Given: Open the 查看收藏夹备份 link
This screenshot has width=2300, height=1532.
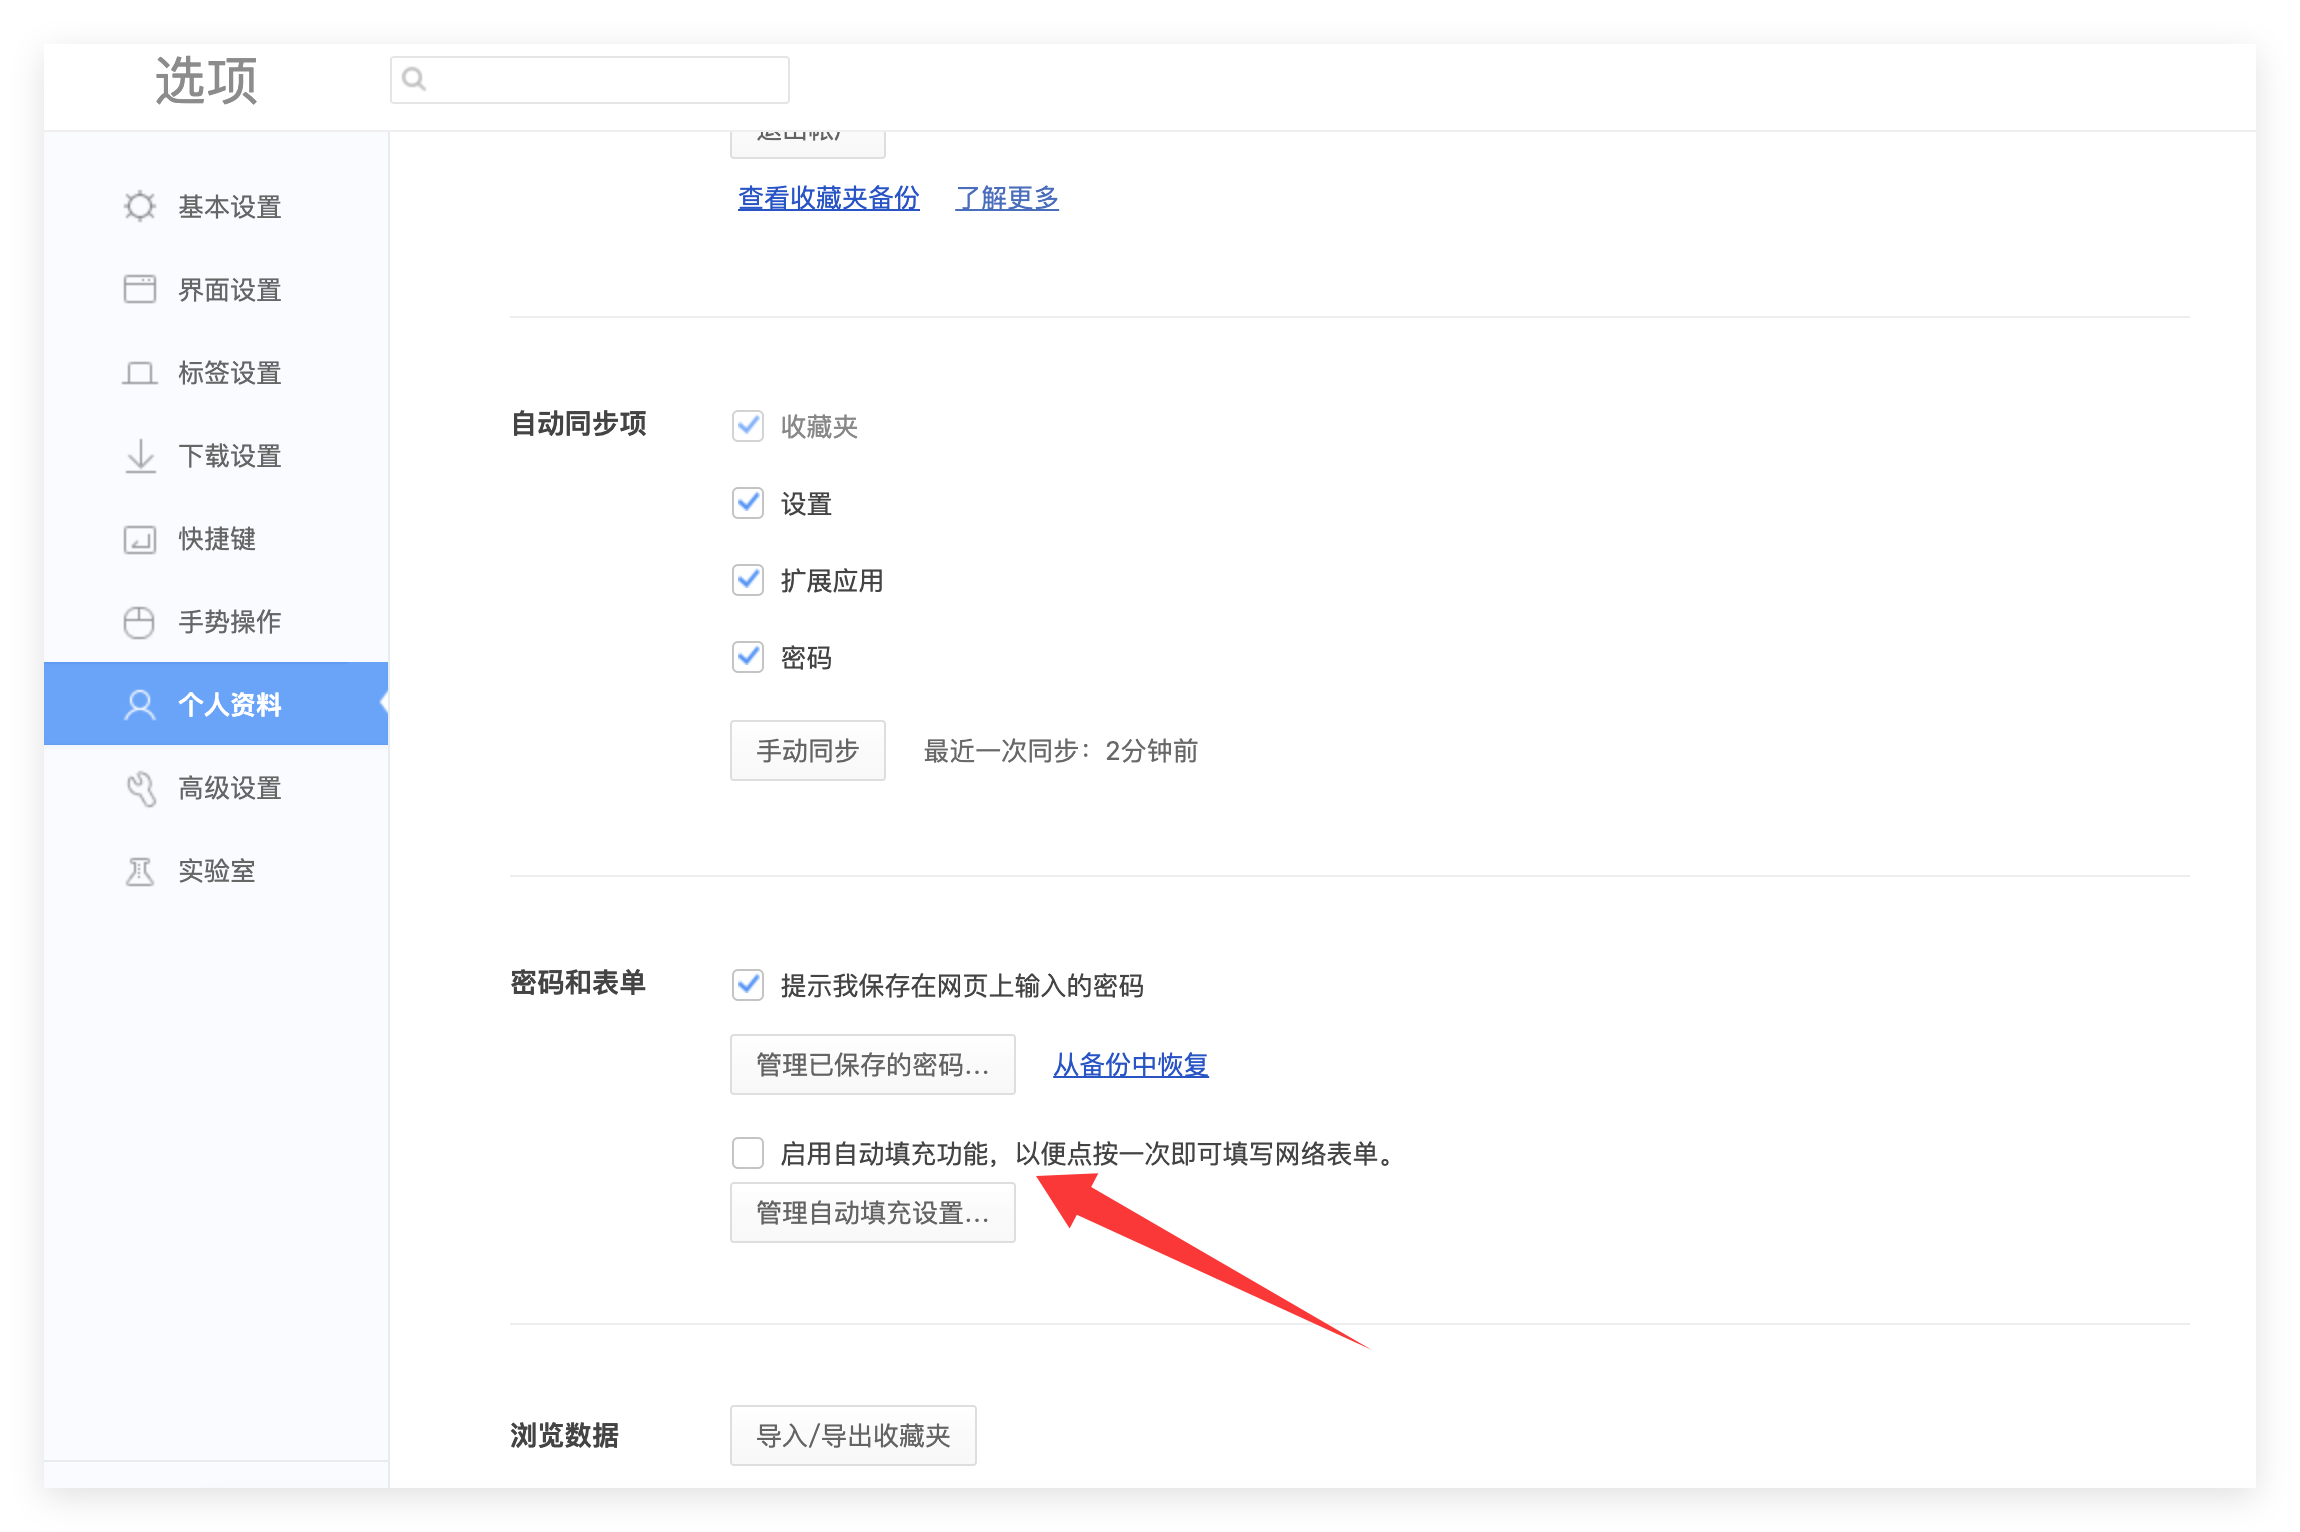Looking at the screenshot, I should pyautogui.click(x=828, y=198).
